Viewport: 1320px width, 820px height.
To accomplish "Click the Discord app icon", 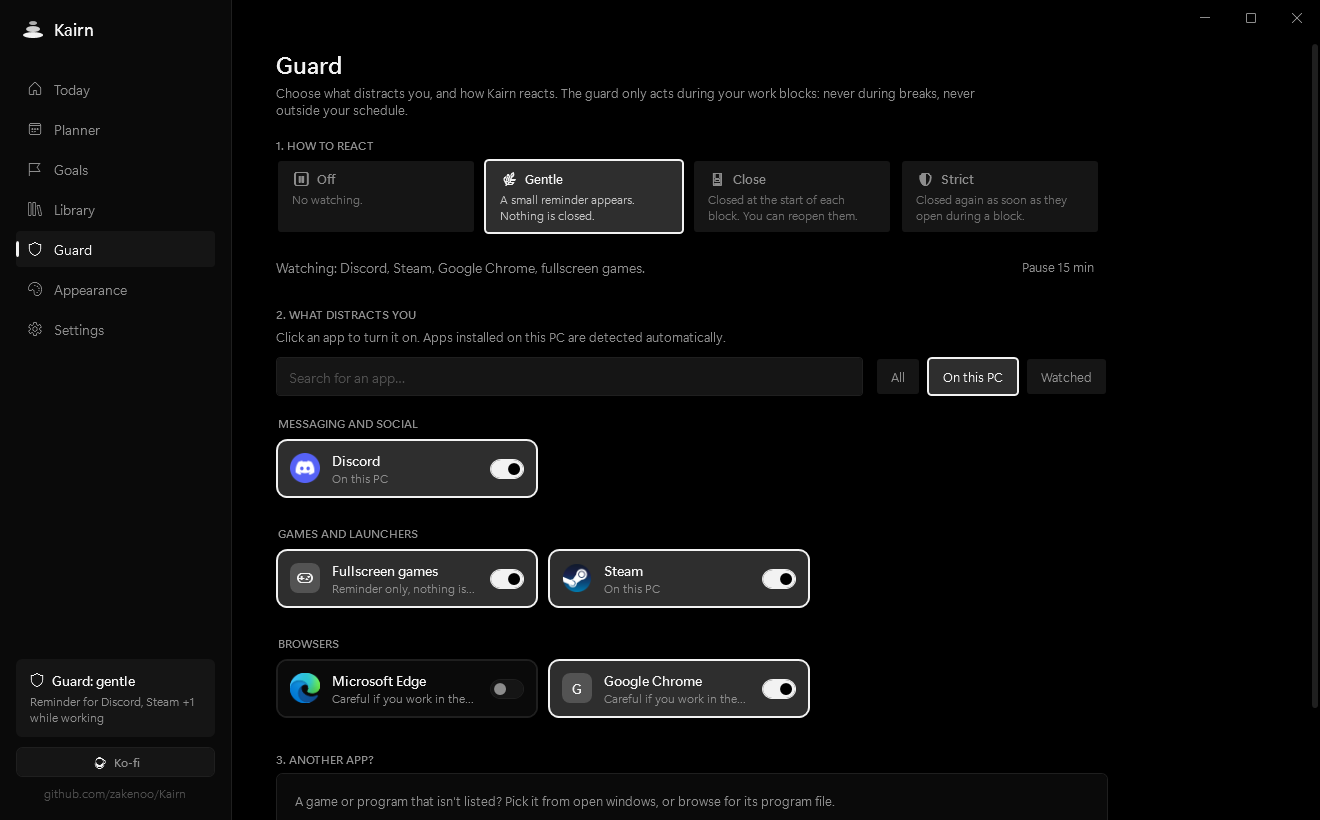I will pos(305,468).
